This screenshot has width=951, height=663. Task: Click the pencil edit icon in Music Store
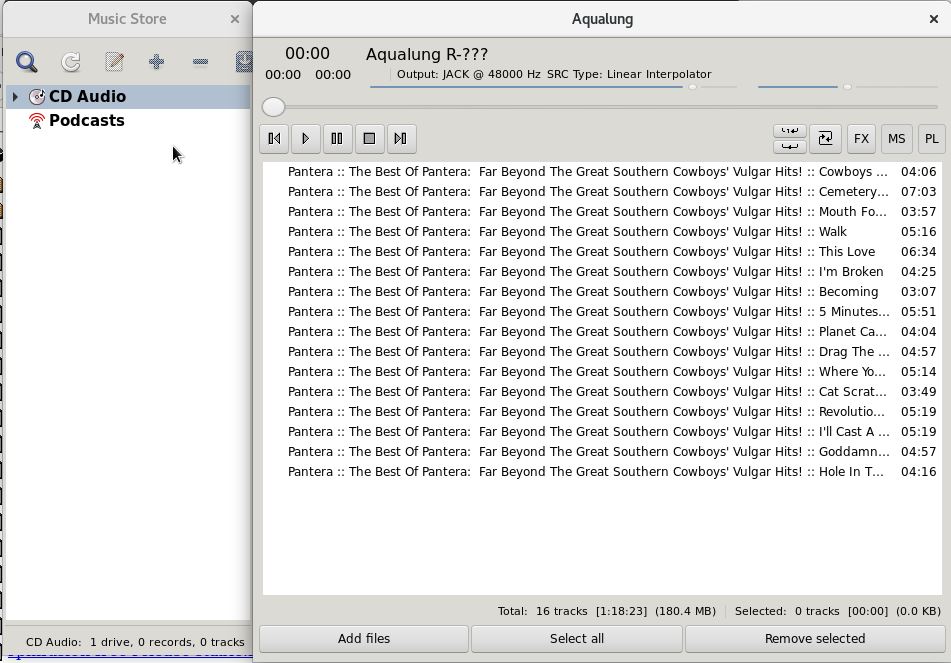coord(114,62)
